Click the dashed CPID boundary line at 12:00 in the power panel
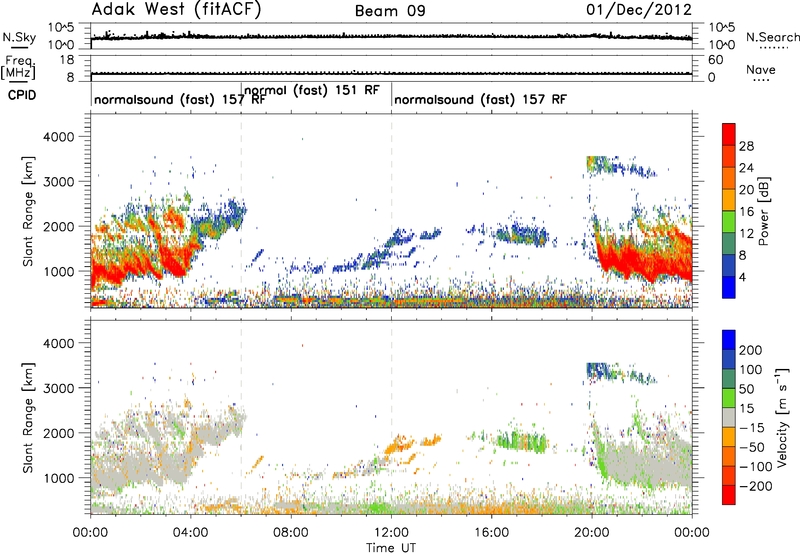 point(392,211)
